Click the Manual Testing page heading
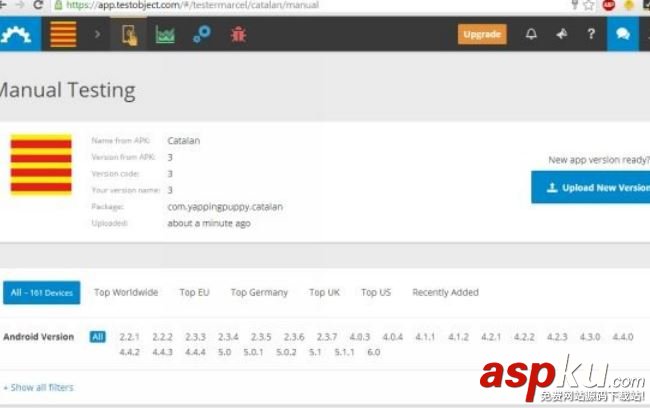This screenshot has width=650, height=408. pos(67,90)
